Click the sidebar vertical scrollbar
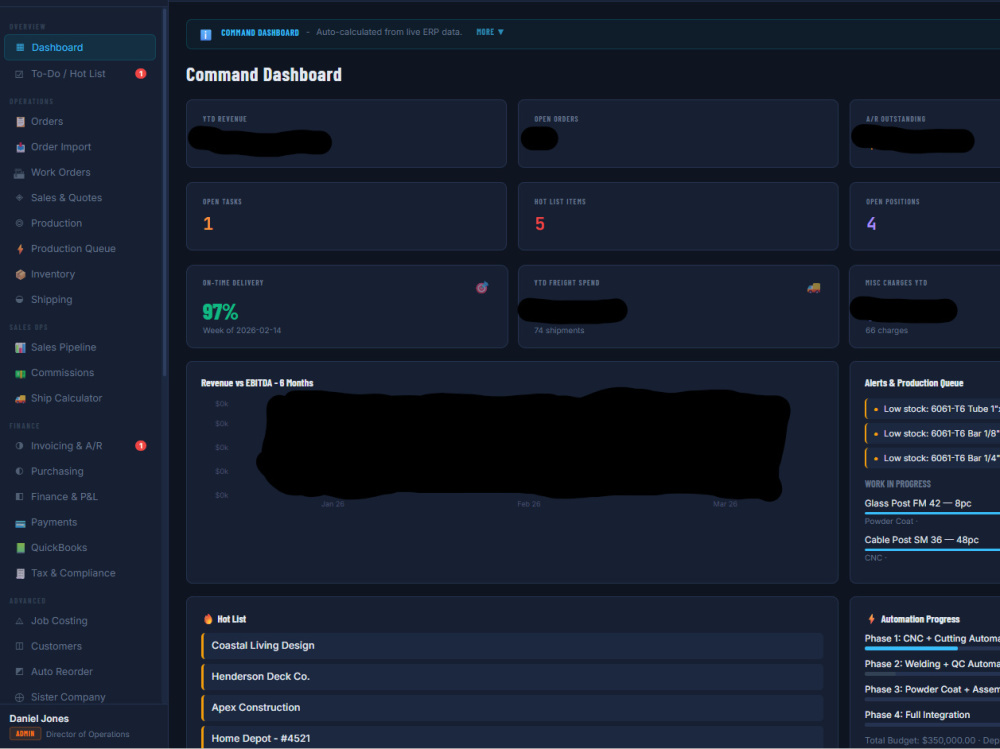 pyautogui.click(x=165, y=191)
